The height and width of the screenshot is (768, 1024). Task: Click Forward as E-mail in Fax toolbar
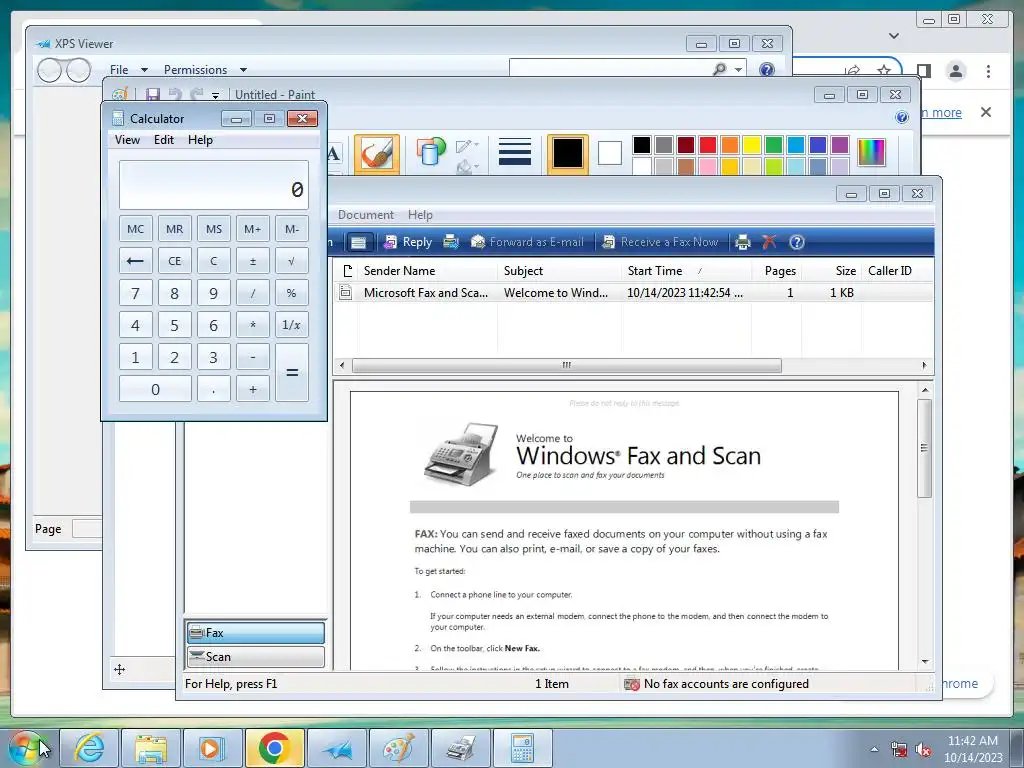pos(527,242)
